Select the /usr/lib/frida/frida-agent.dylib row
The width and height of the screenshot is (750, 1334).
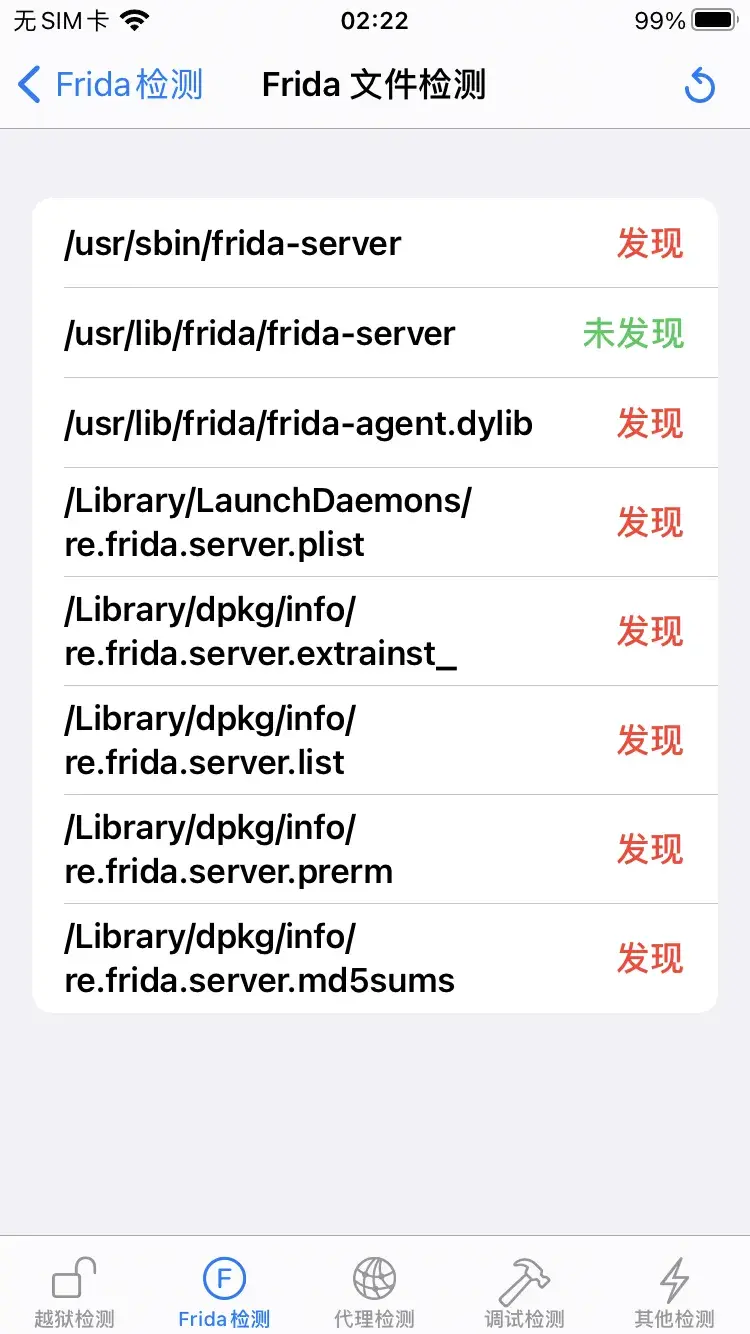point(375,423)
